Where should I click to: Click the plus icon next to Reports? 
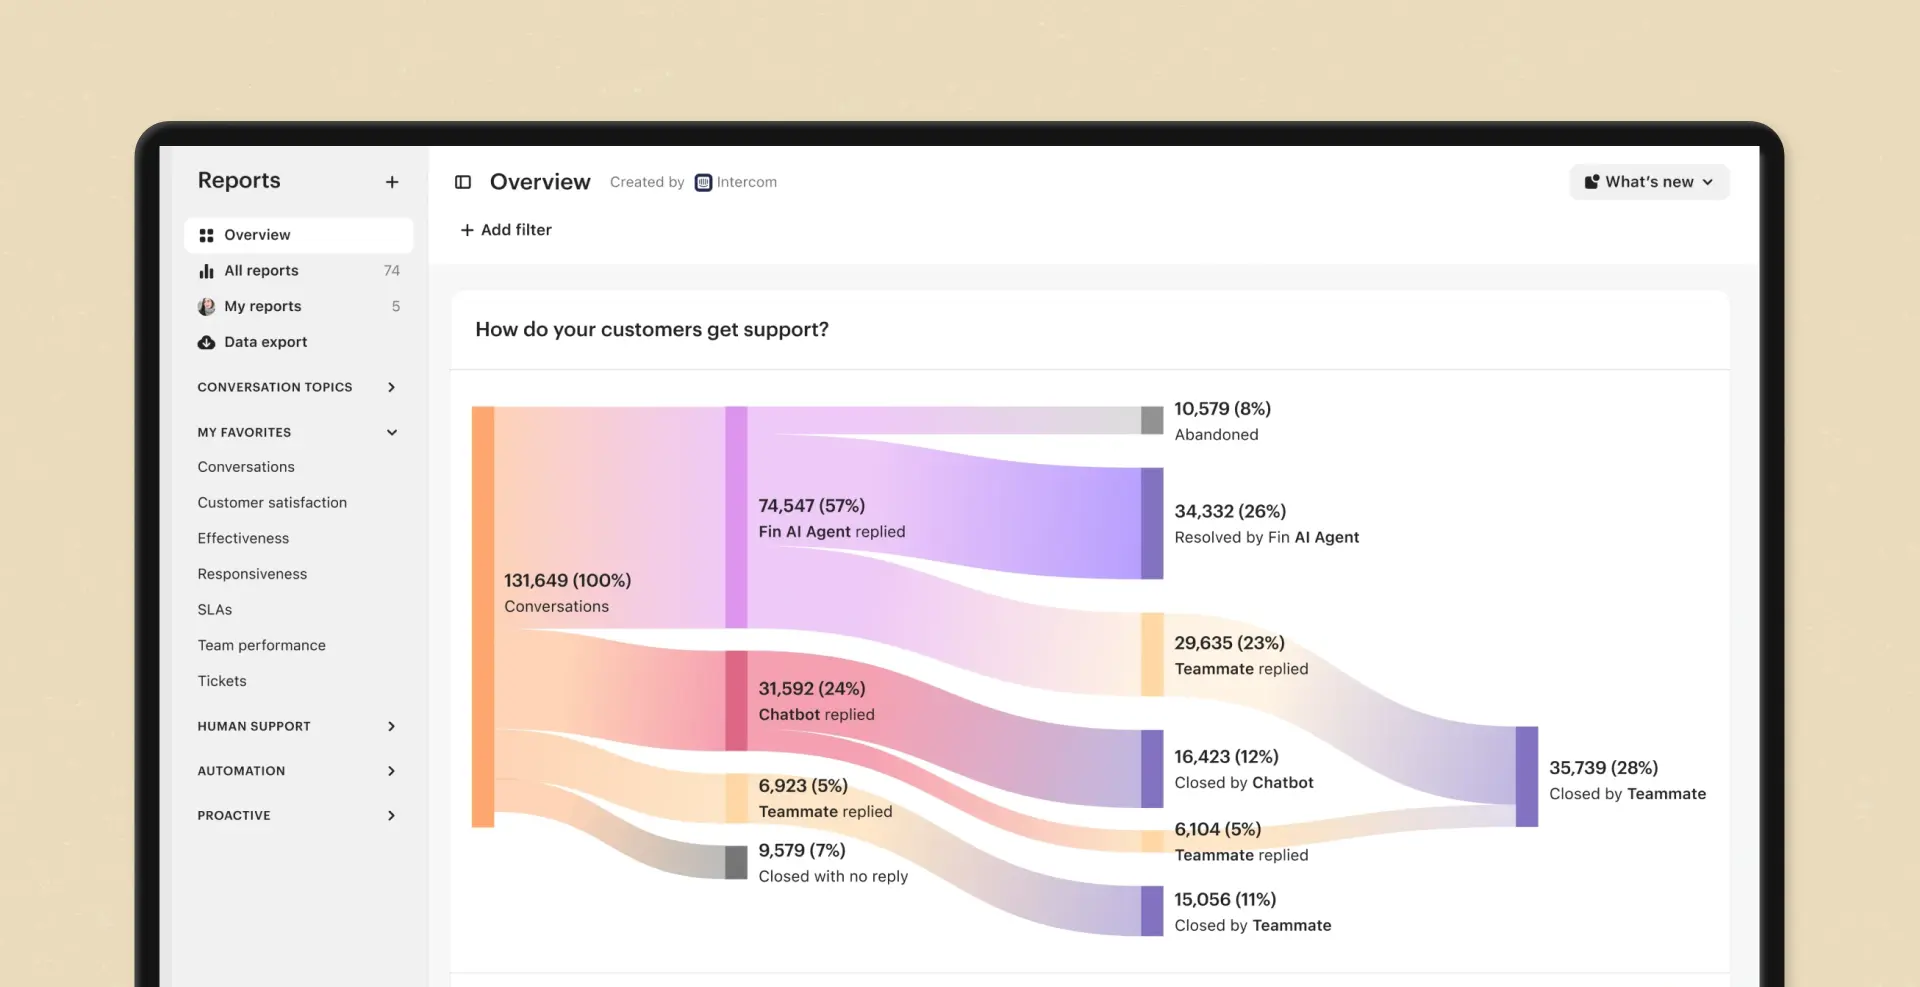392,182
